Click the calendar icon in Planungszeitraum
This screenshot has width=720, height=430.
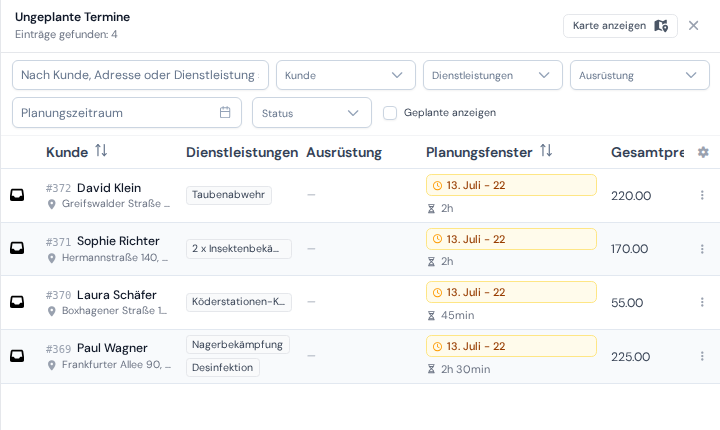pyautogui.click(x=225, y=112)
